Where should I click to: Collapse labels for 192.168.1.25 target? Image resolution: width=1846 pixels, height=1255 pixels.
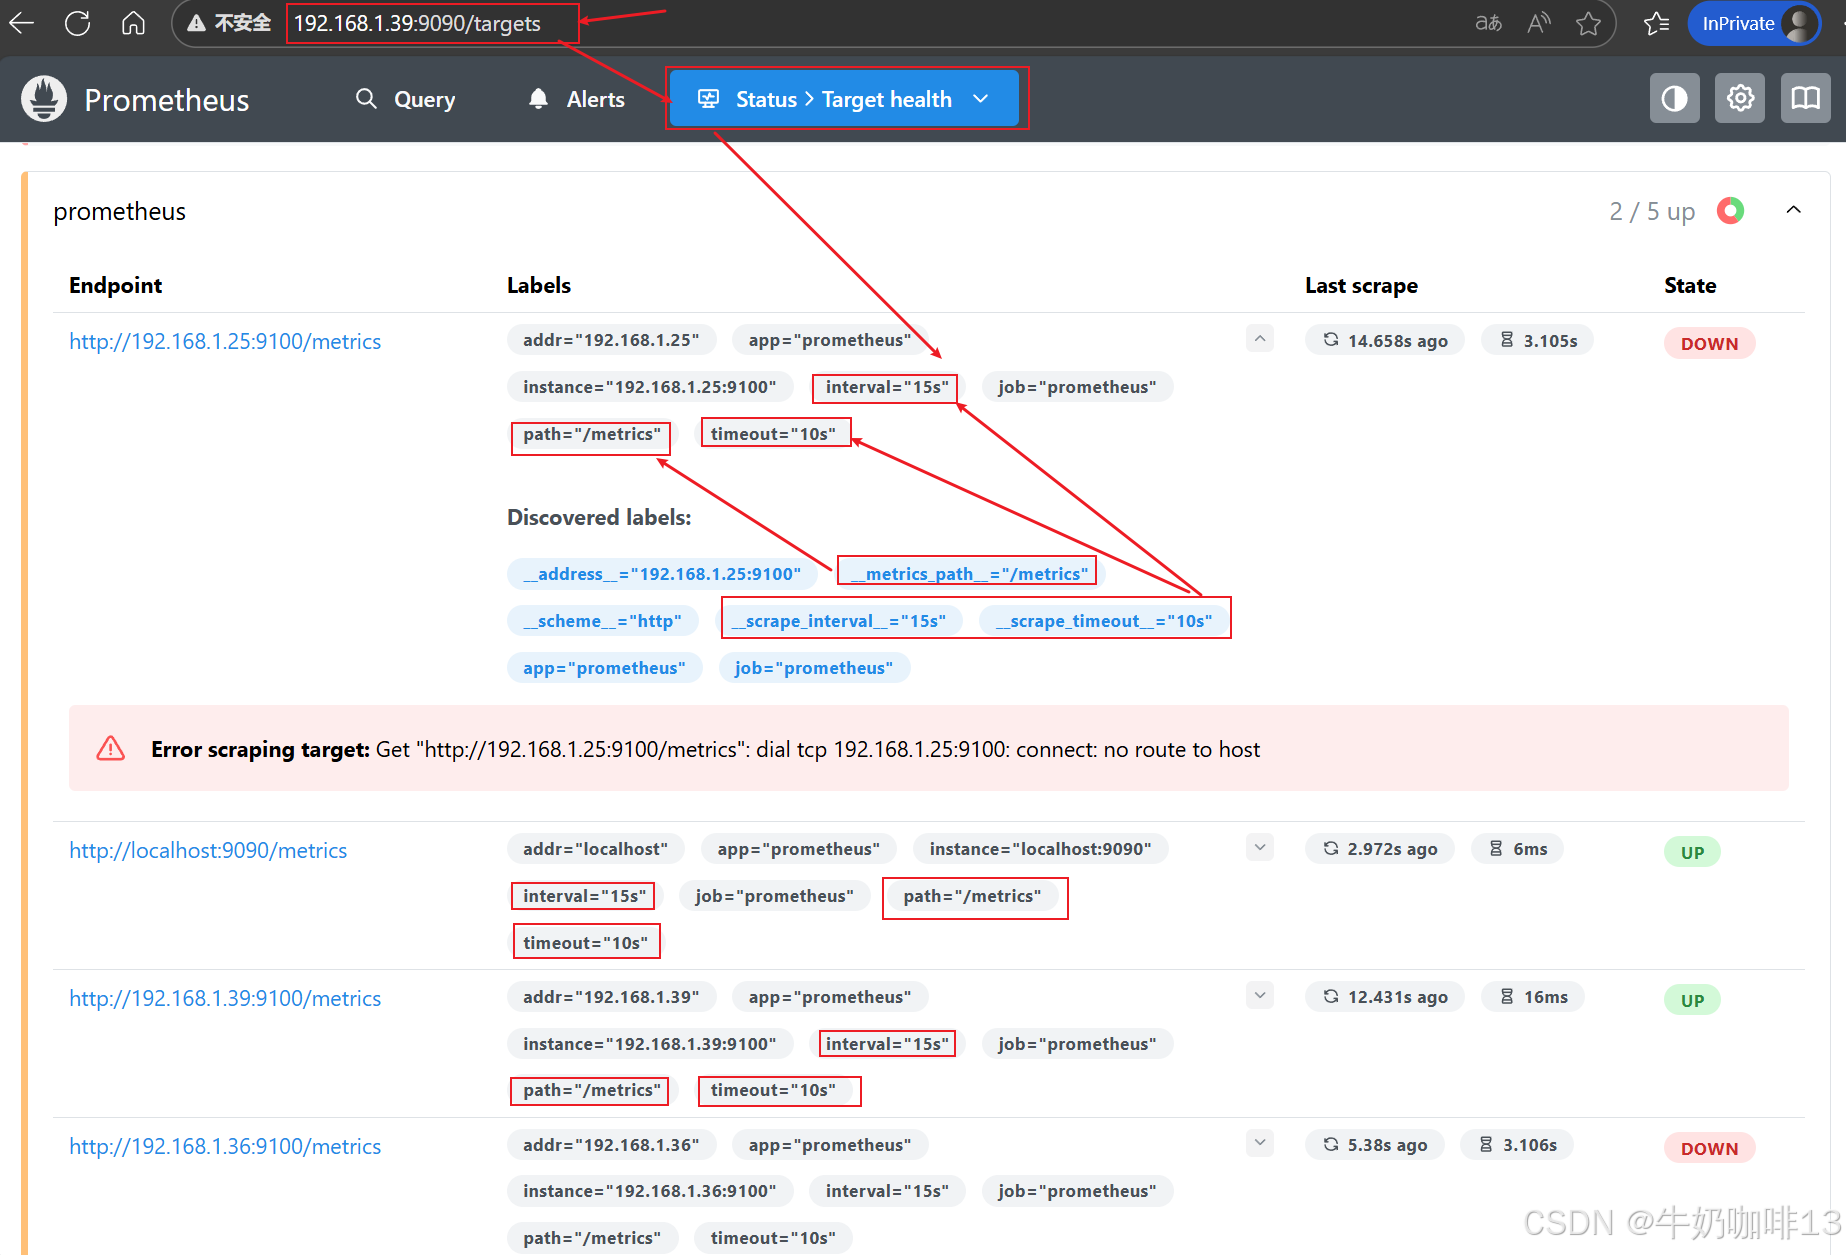point(1260,339)
